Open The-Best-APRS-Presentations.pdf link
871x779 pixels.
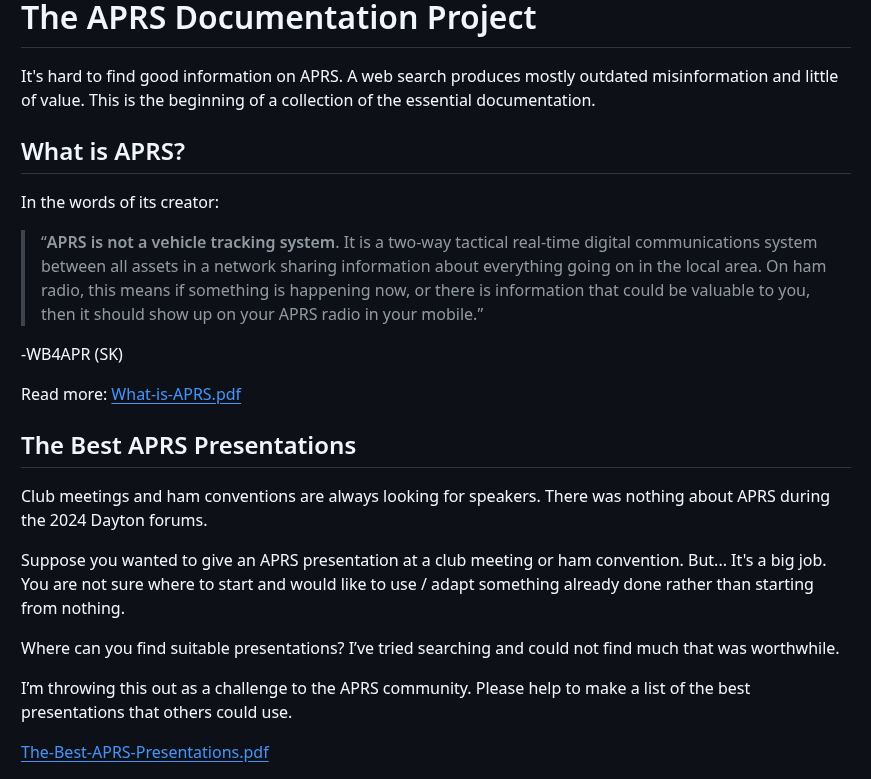[x=145, y=752]
